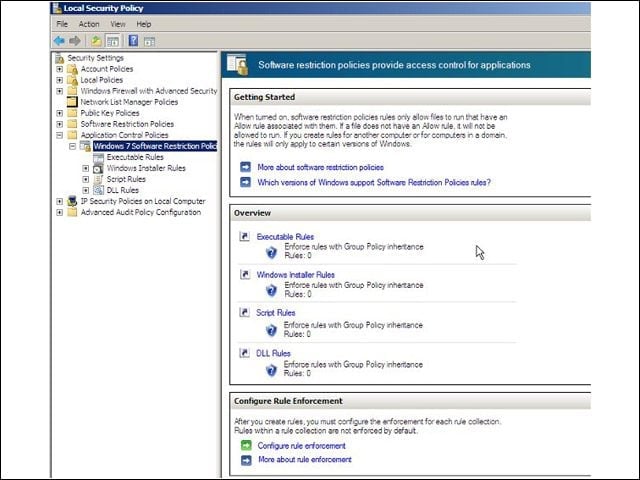Open More about software restriction policies link
The image size is (640, 480).
tap(320, 167)
